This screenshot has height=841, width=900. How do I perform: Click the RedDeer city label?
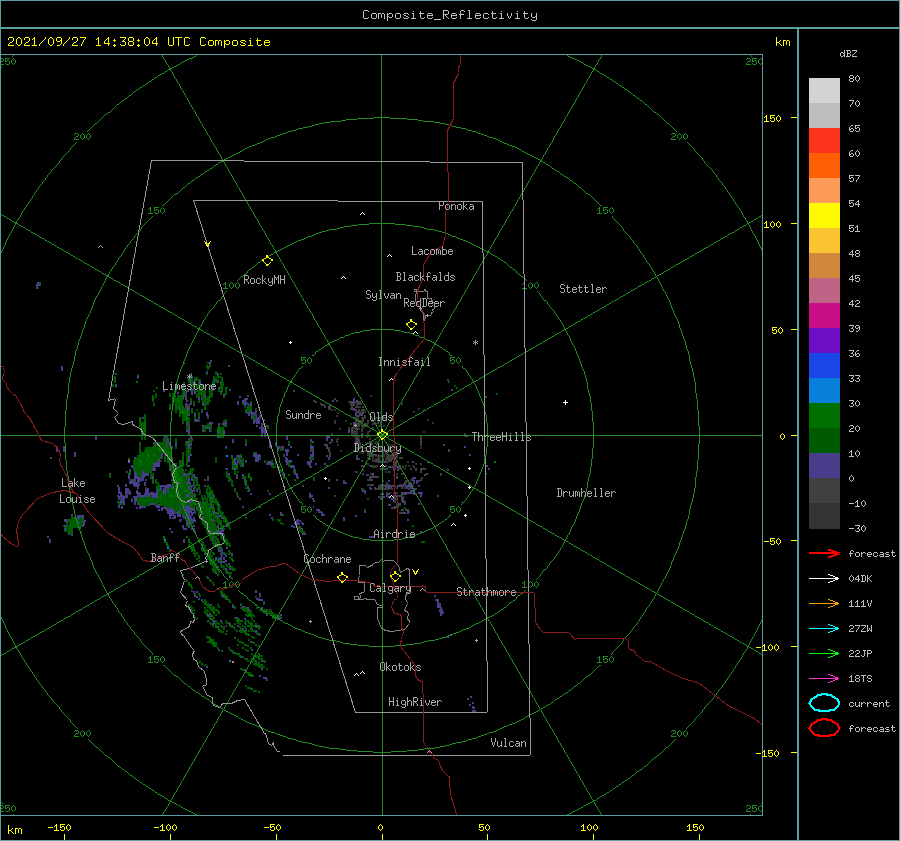(x=424, y=303)
